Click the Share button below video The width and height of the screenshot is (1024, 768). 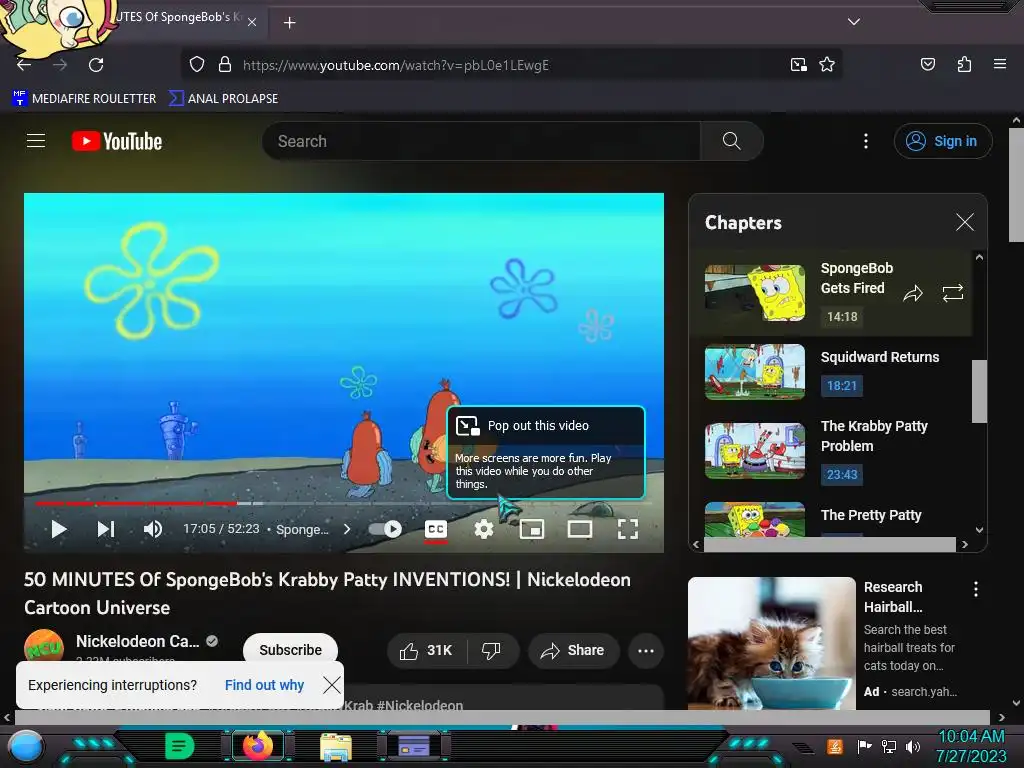[573, 650]
